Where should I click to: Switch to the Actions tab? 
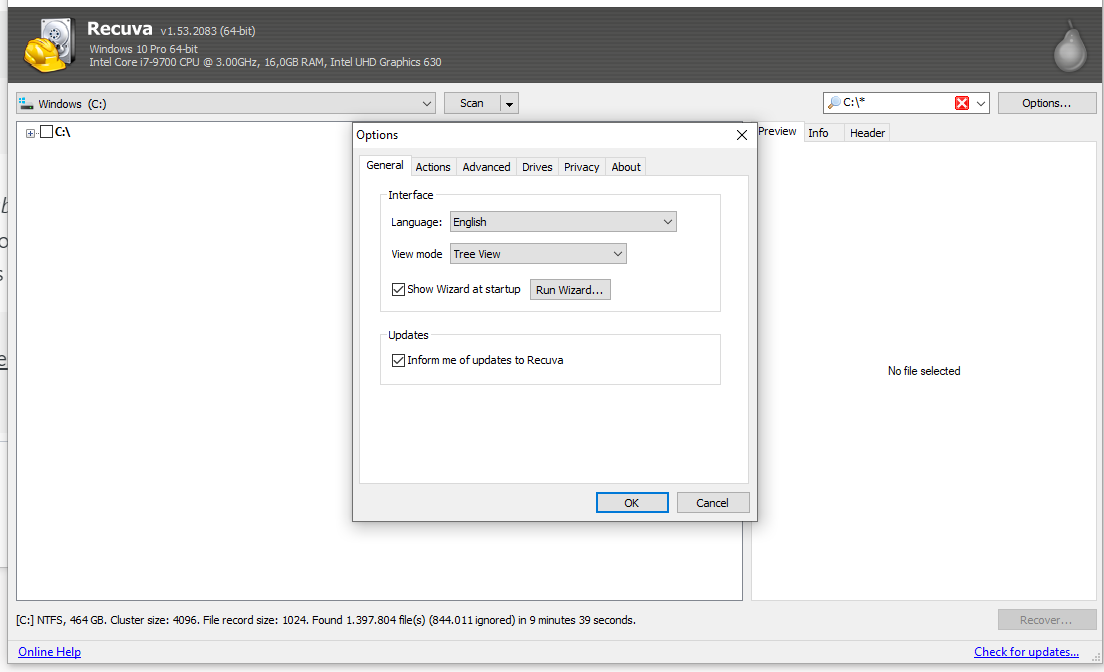coord(433,167)
